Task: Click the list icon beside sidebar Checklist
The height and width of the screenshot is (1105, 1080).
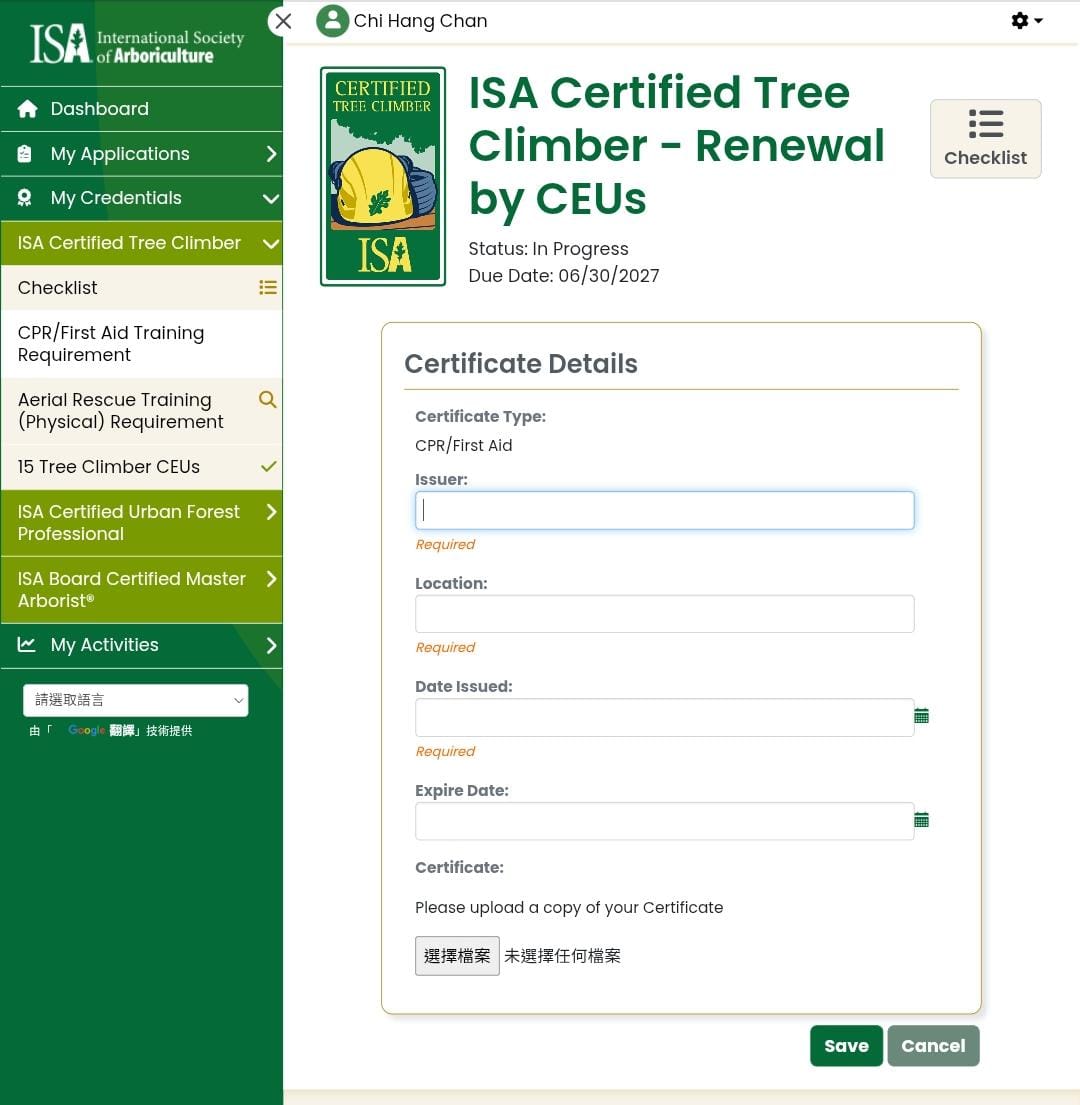Action: click(268, 288)
